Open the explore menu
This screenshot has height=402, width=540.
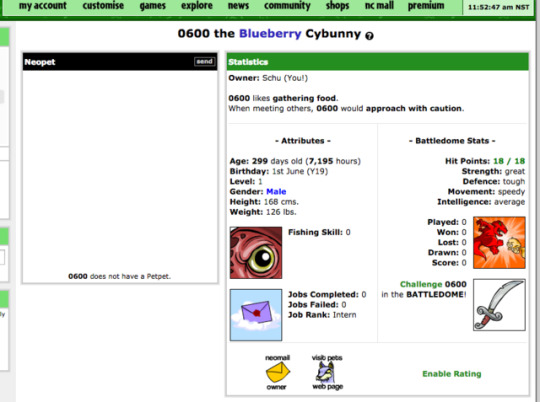(x=197, y=6)
